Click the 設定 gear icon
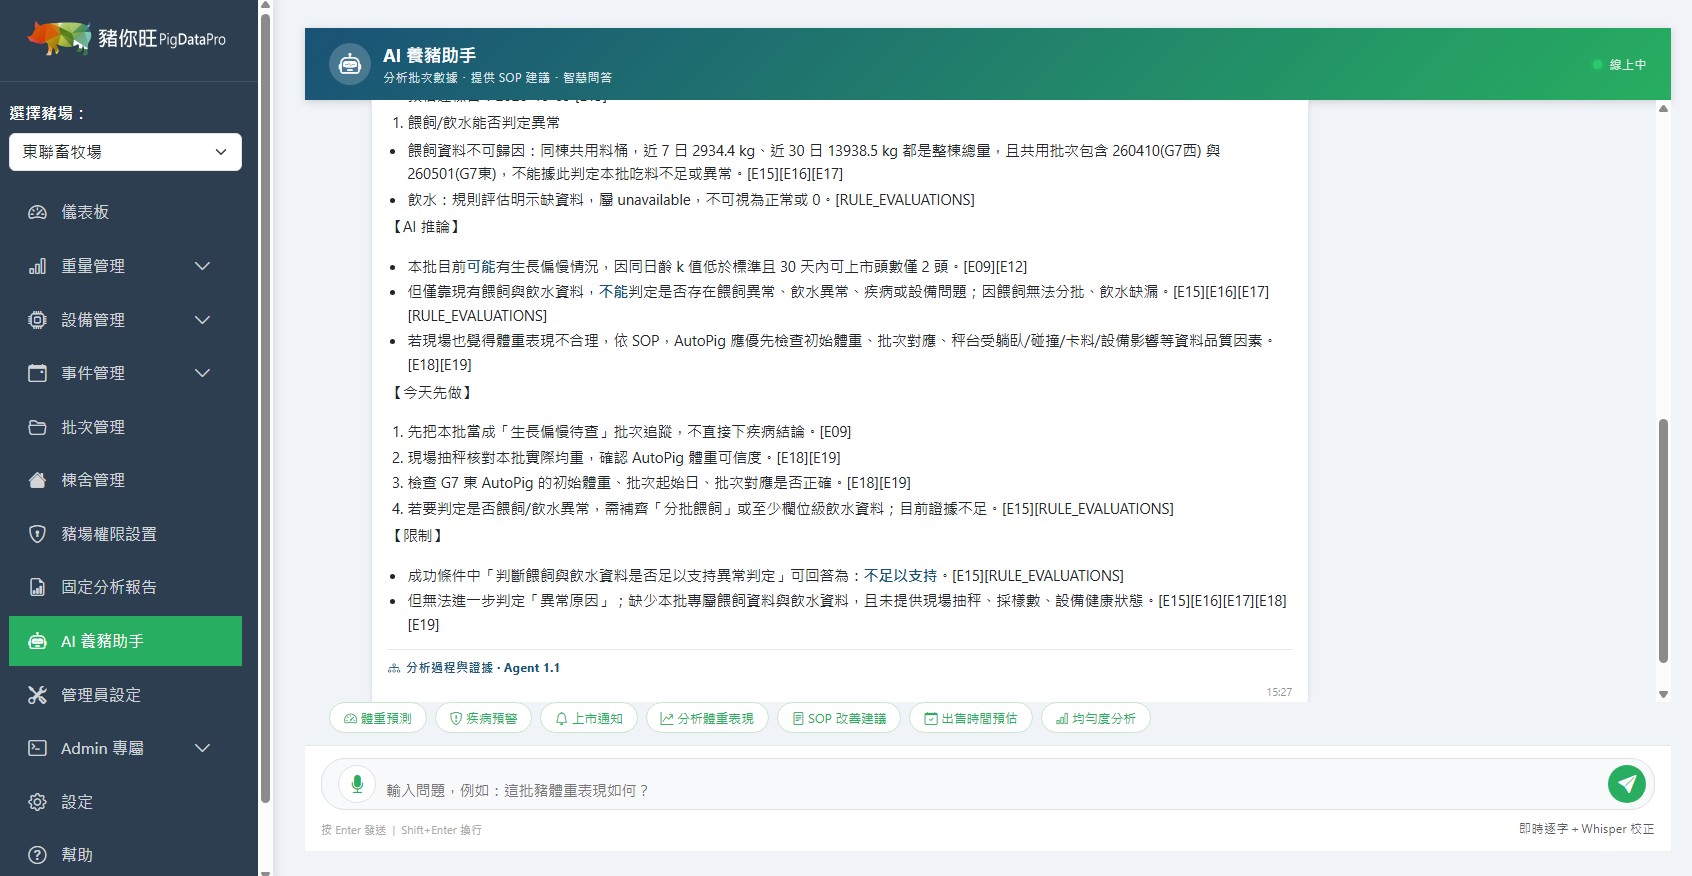The image size is (1692, 876). click(x=37, y=802)
